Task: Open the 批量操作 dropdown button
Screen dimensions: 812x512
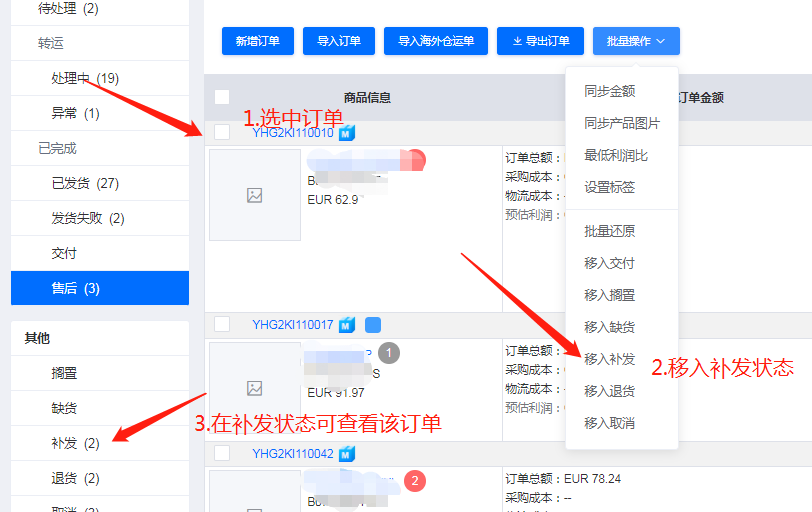Action: tap(636, 41)
